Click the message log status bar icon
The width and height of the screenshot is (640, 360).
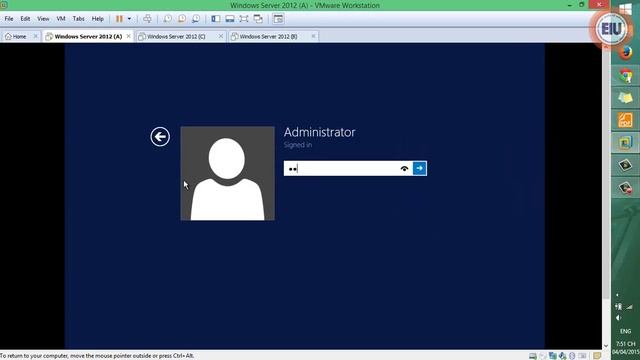click(x=597, y=356)
